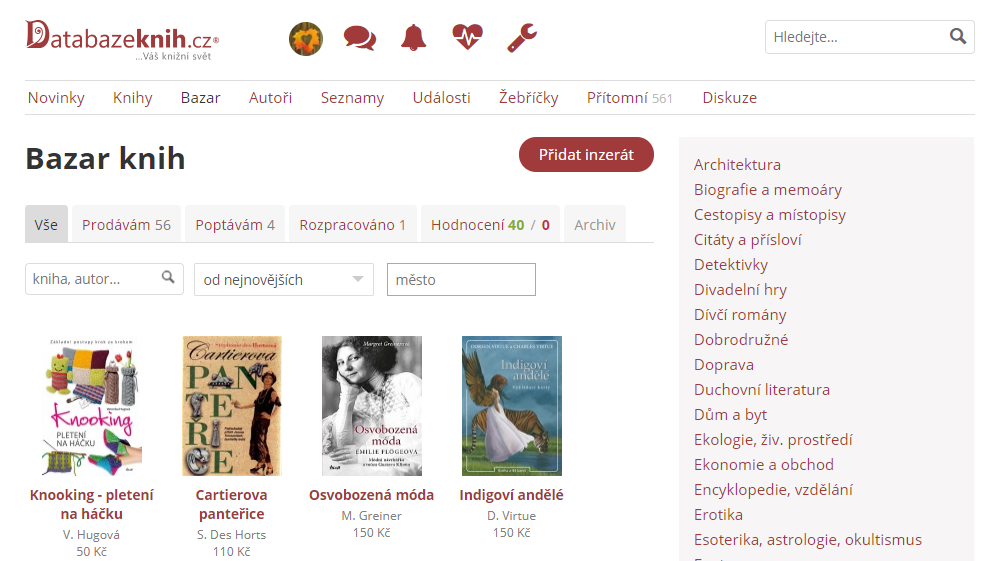Open the Indigoví andělé book cover
Screen dimensions: 999x561
pos(511,406)
